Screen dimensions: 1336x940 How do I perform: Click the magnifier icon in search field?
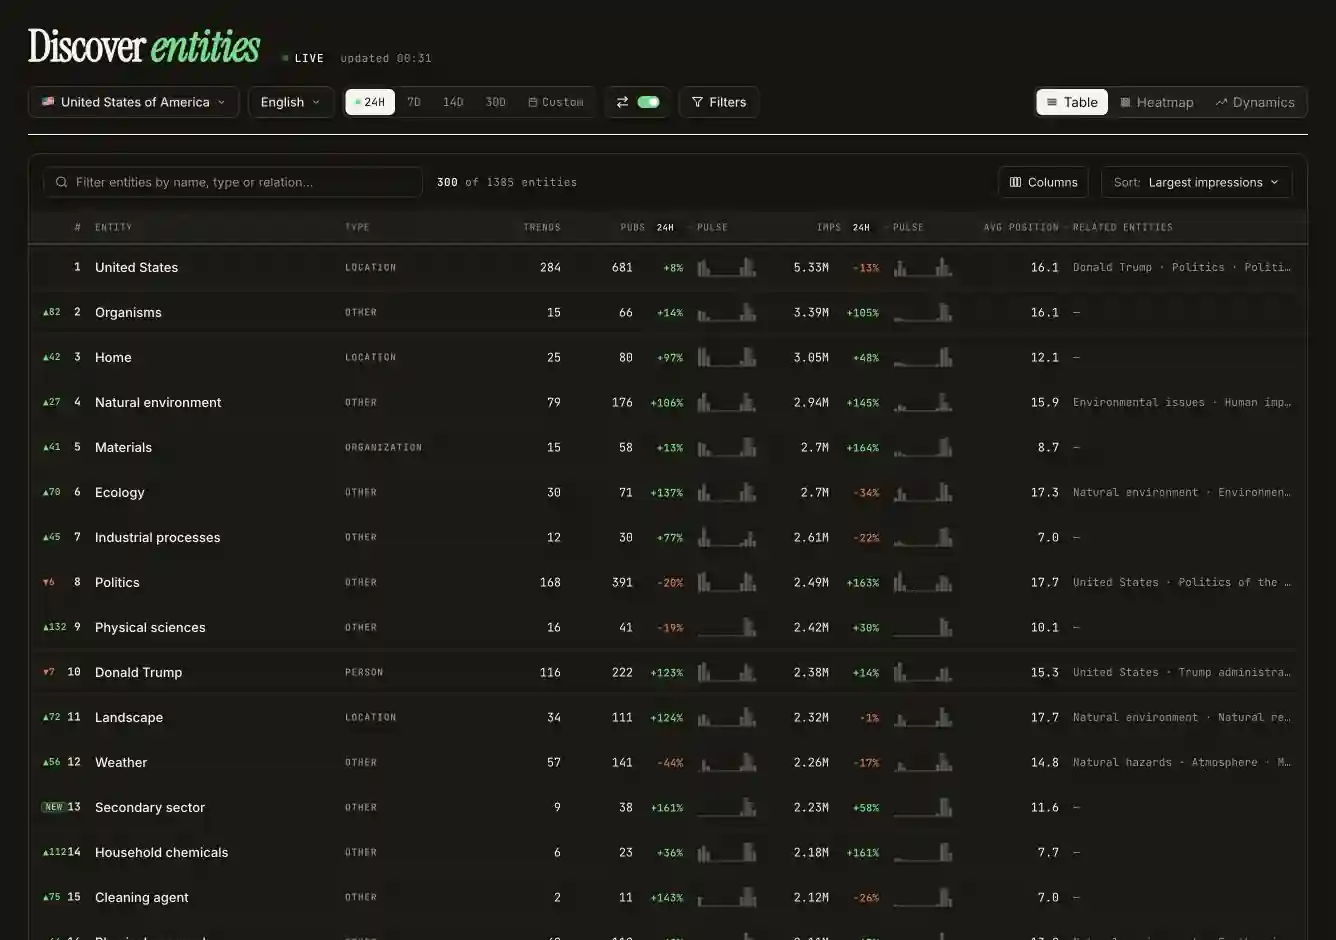point(62,182)
